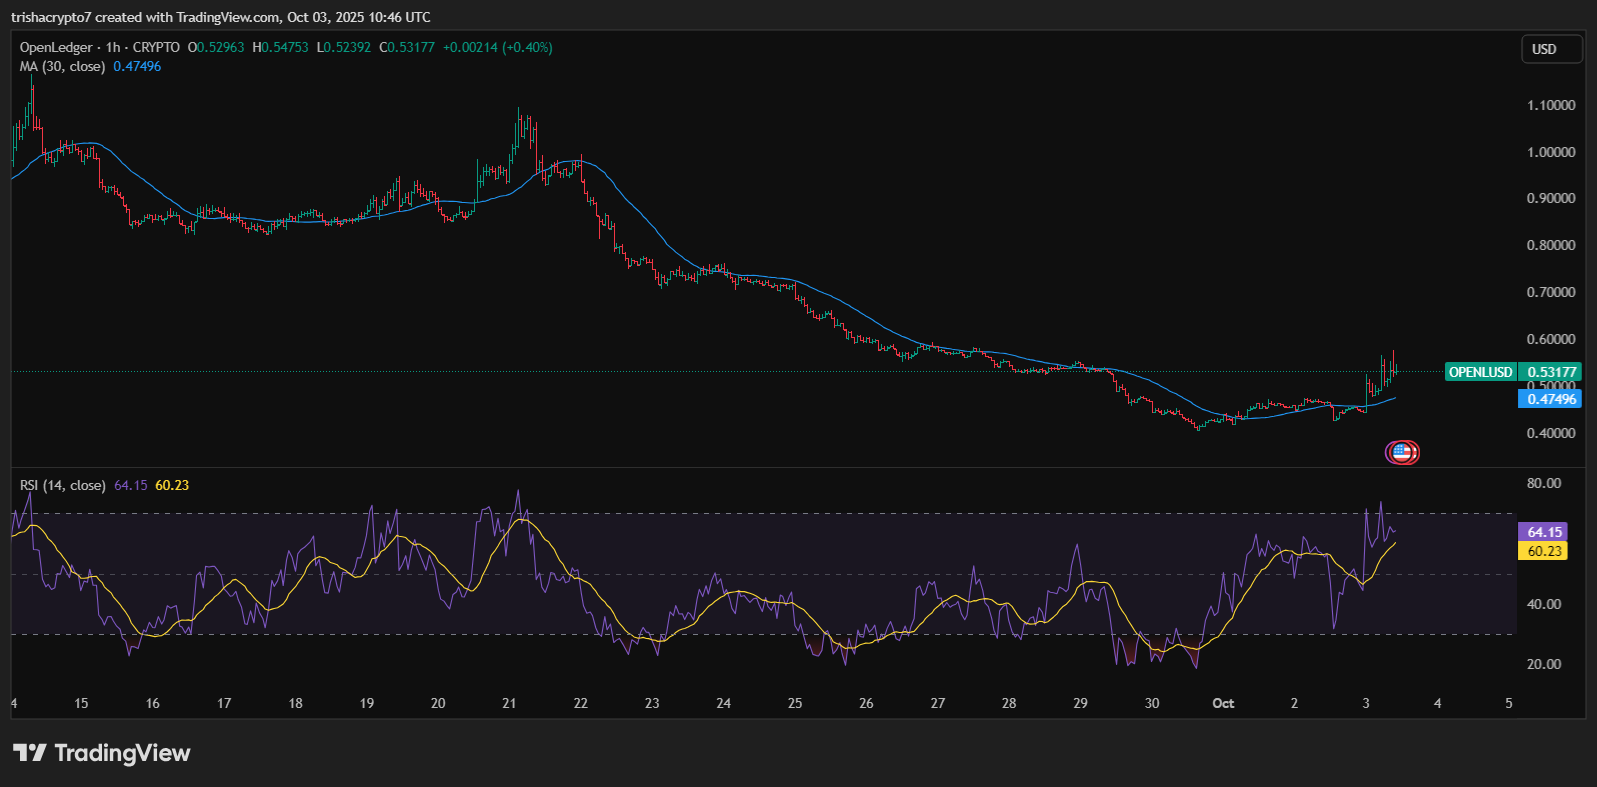Click the yellow 60.23 RSI axis label
The image size is (1597, 787).
[x=1544, y=551]
